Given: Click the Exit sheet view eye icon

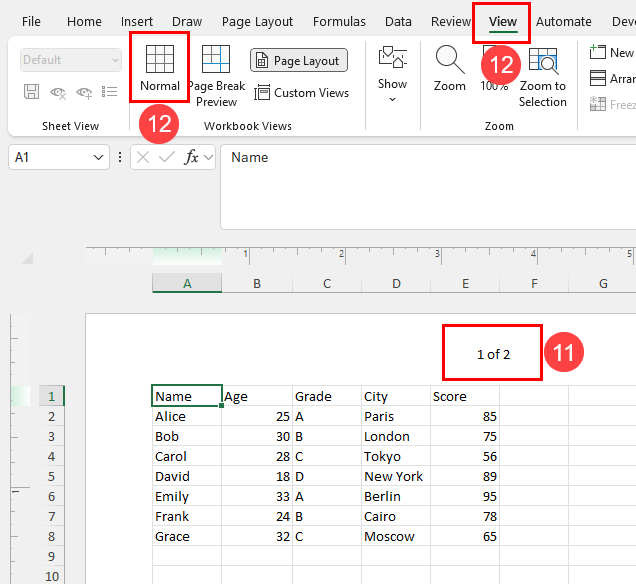Looking at the screenshot, I should 58,92.
